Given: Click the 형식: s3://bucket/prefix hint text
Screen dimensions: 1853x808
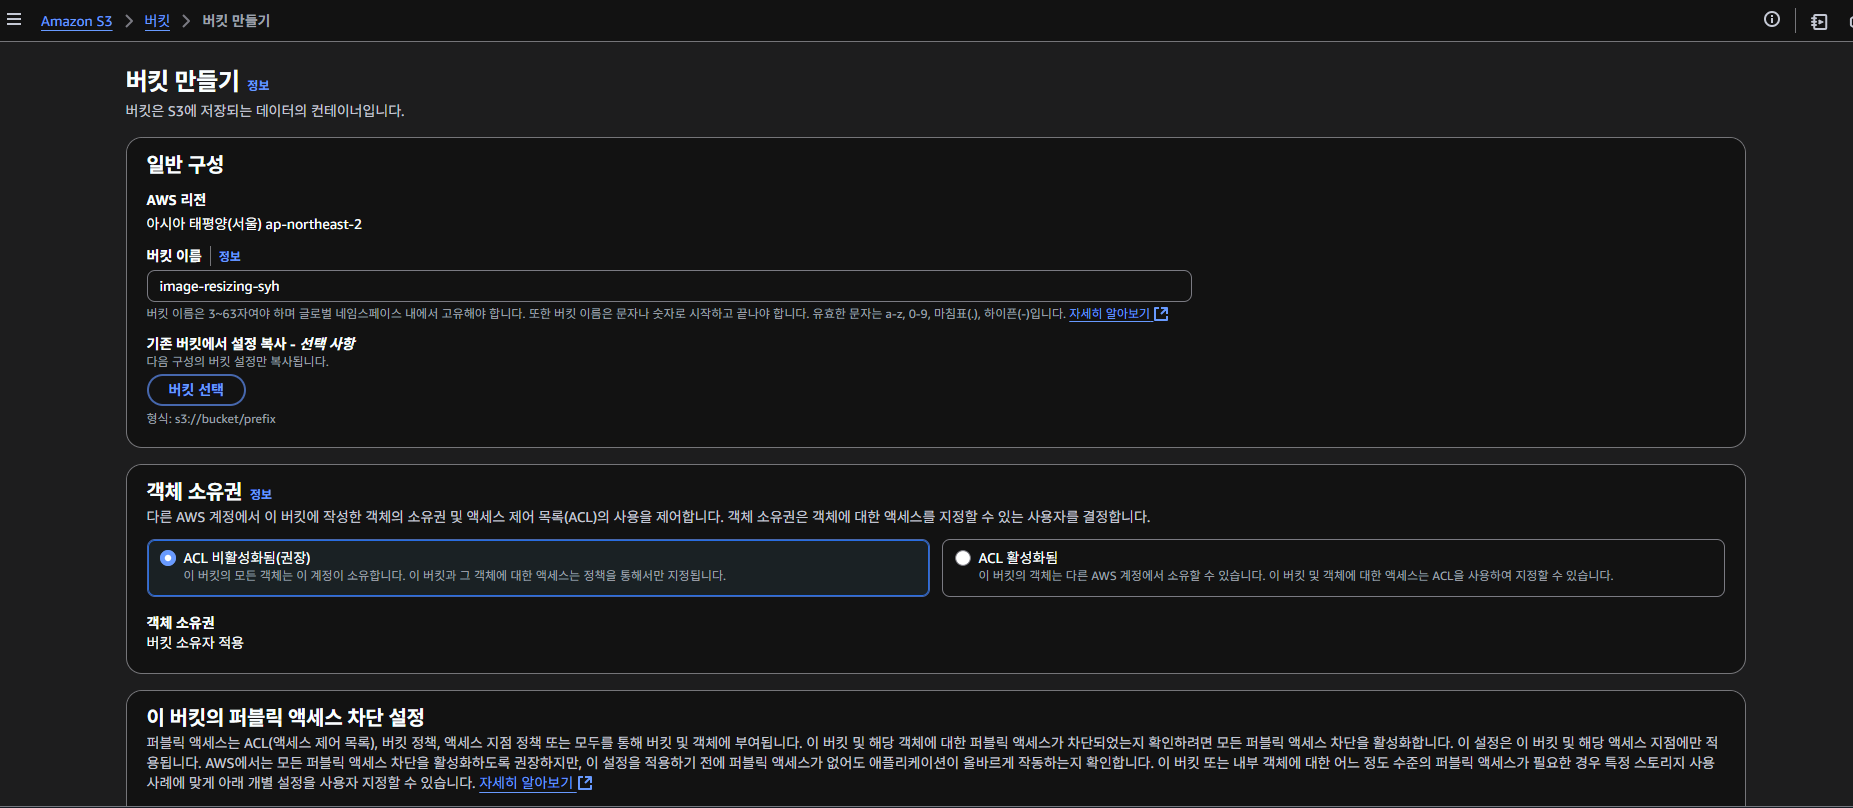Looking at the screenshot, I should (211, 419).
